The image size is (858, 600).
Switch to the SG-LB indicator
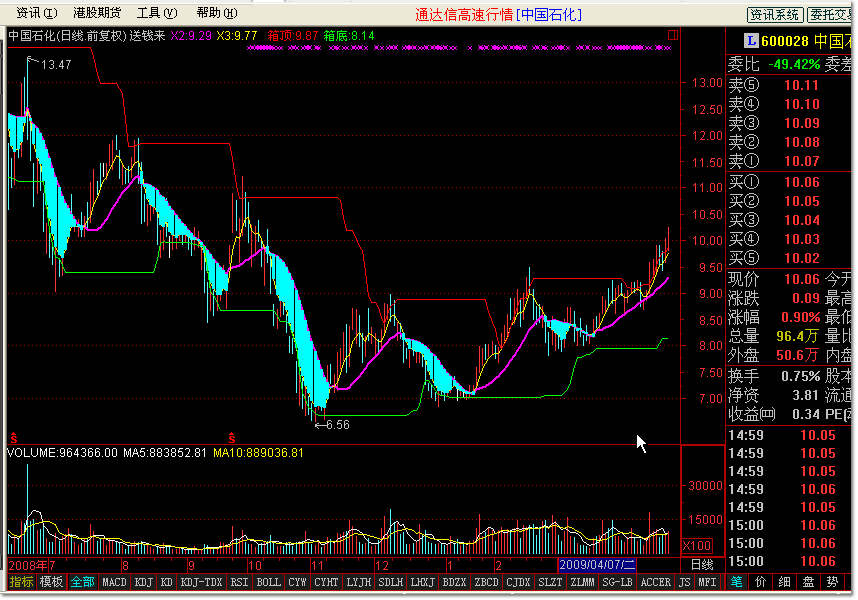tap(617, 582)
